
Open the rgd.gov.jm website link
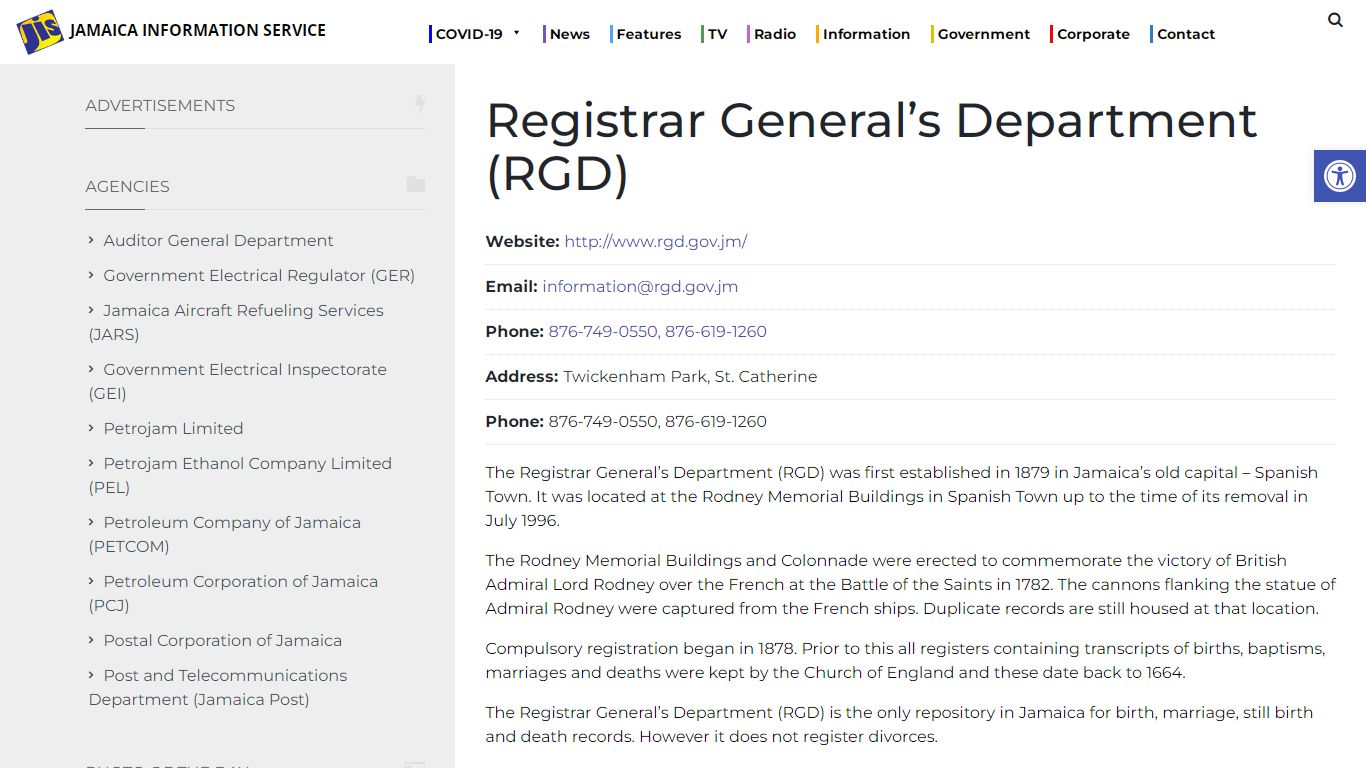pos(656,241)
